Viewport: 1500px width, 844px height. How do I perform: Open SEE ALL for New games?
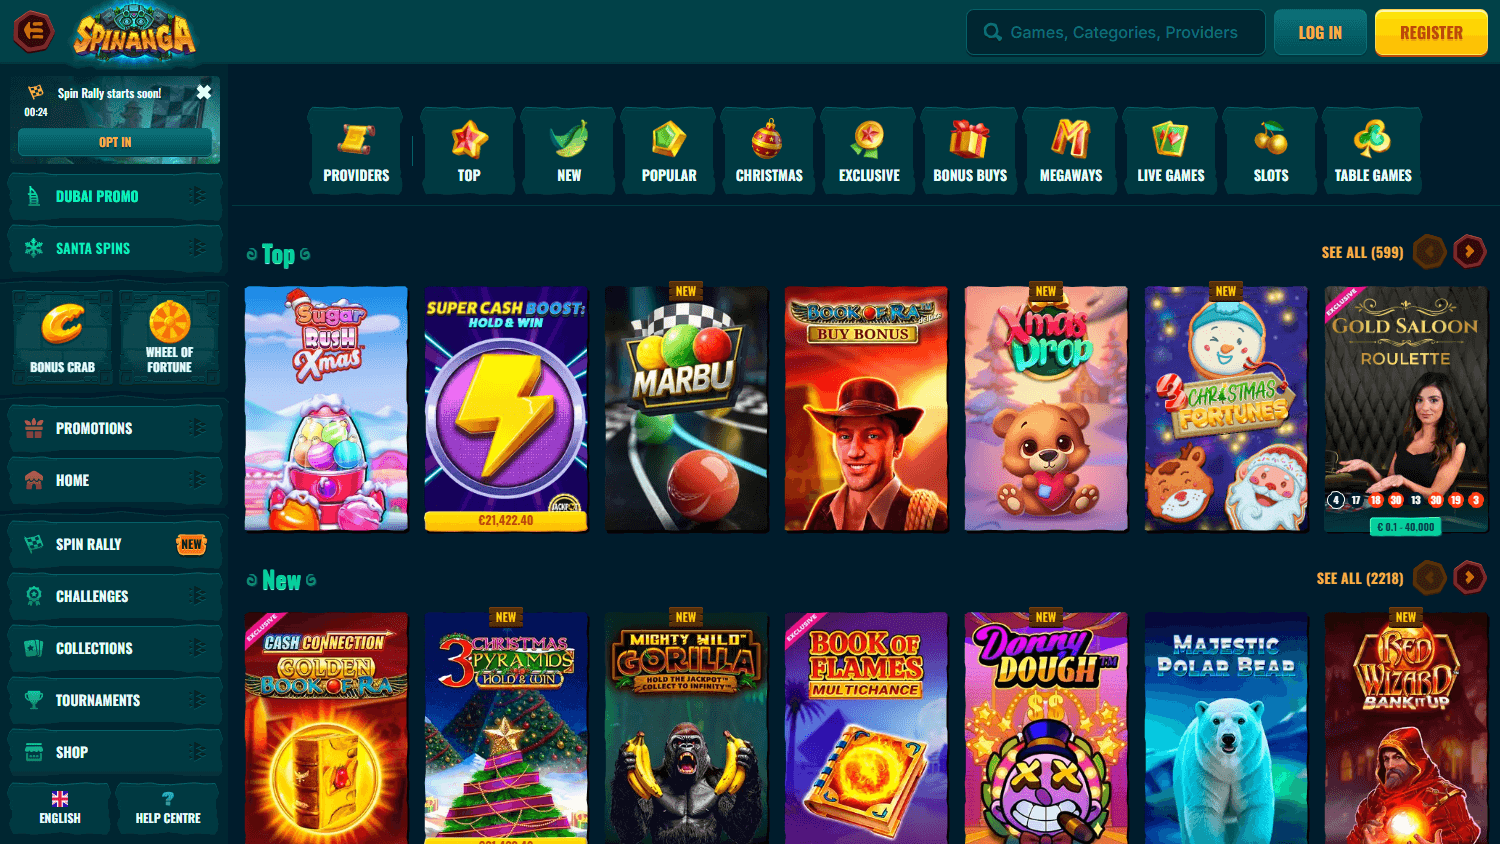[x=1360, y=577]
